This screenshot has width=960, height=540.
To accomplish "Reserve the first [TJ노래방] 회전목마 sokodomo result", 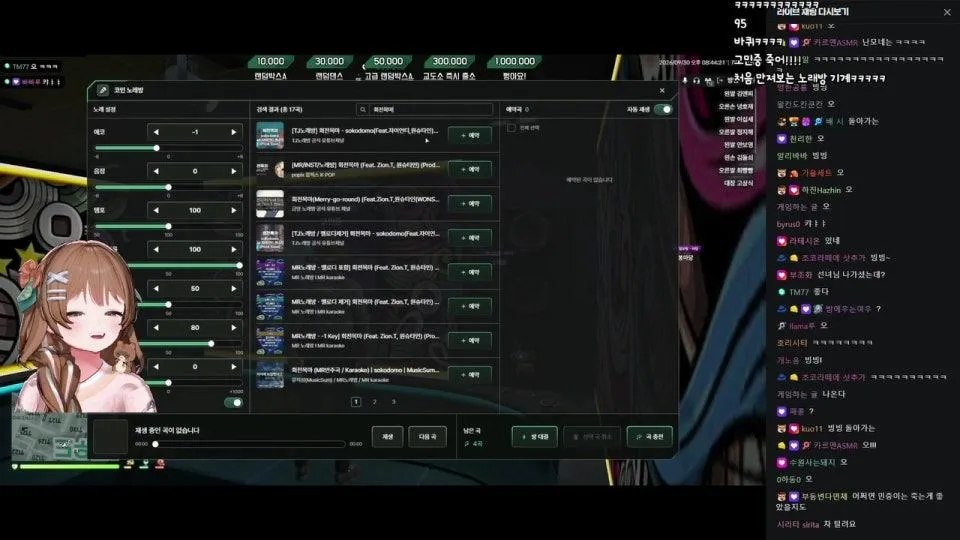I will pyautogui.click(x=470, y=135).
